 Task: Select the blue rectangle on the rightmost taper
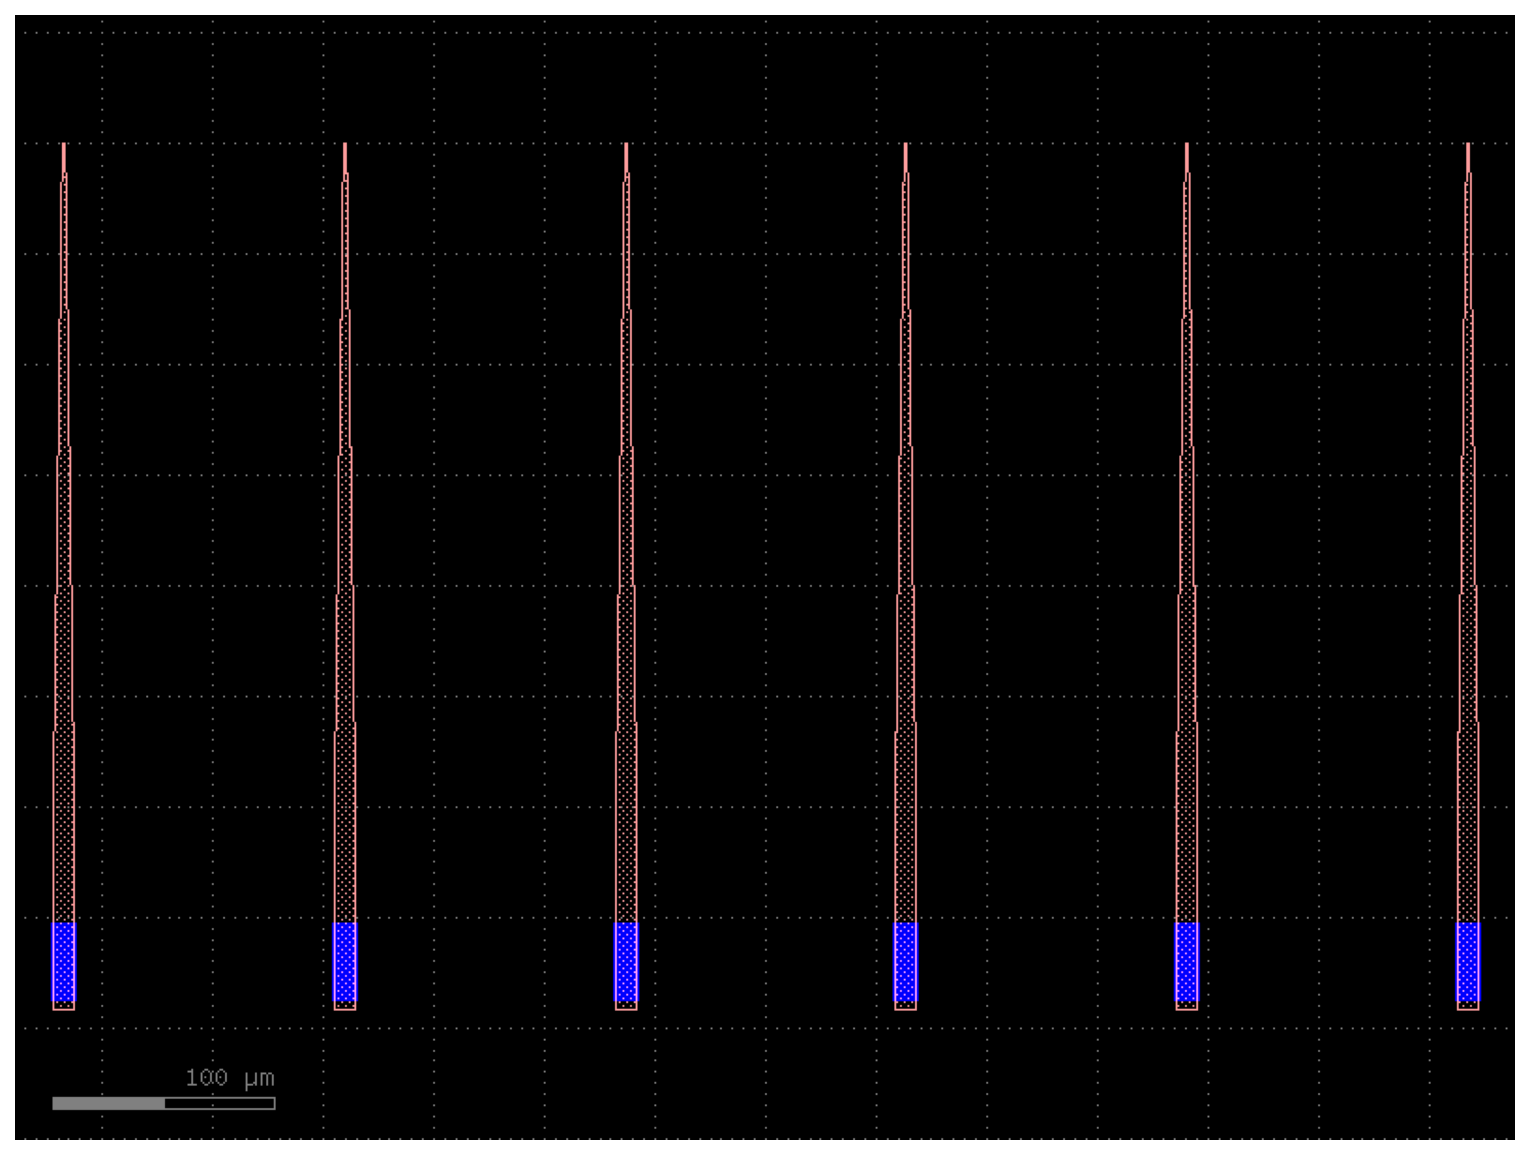pyautogui.click(x=1468, y=962)
